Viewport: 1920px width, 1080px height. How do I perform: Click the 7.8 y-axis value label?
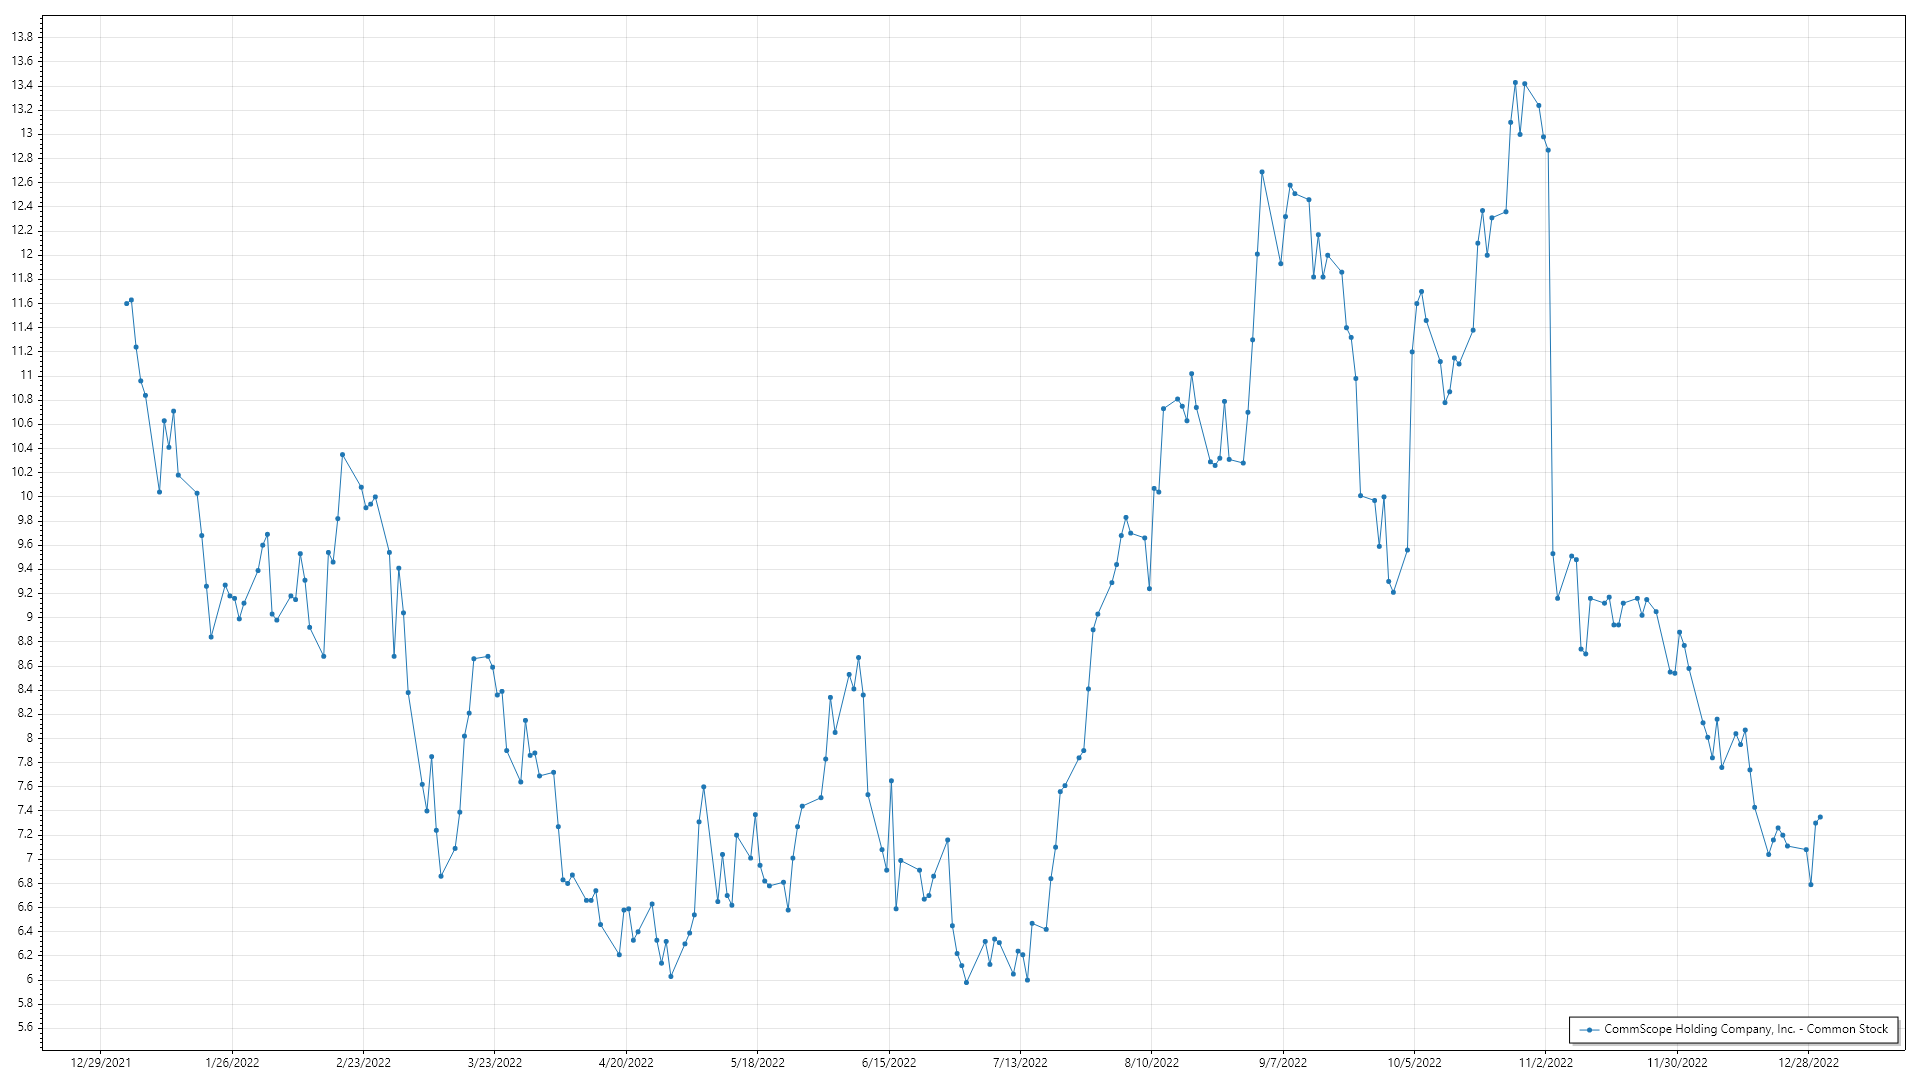(25, 762)
